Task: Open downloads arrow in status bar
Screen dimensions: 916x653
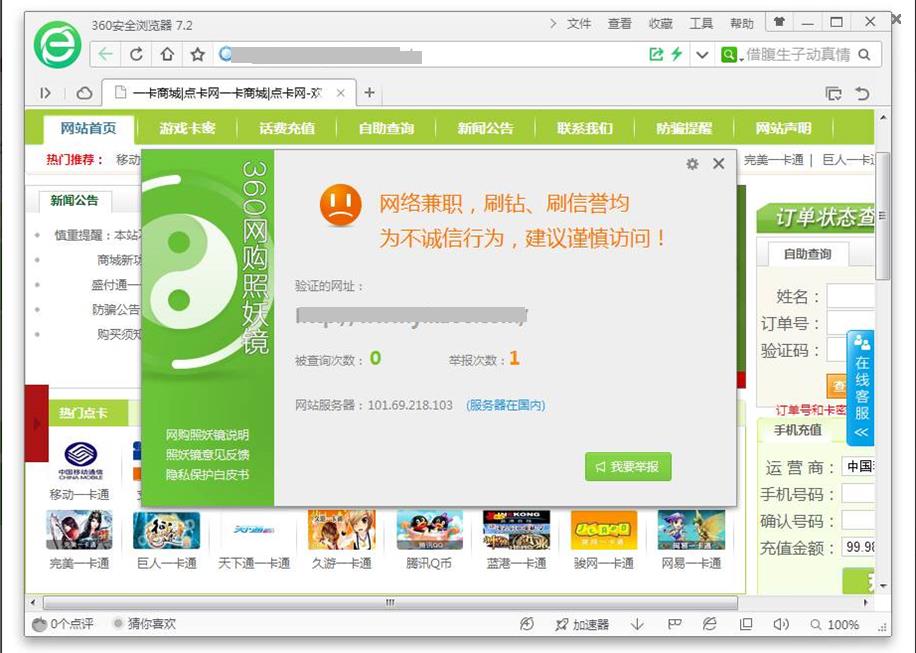Action: point(637,624)
